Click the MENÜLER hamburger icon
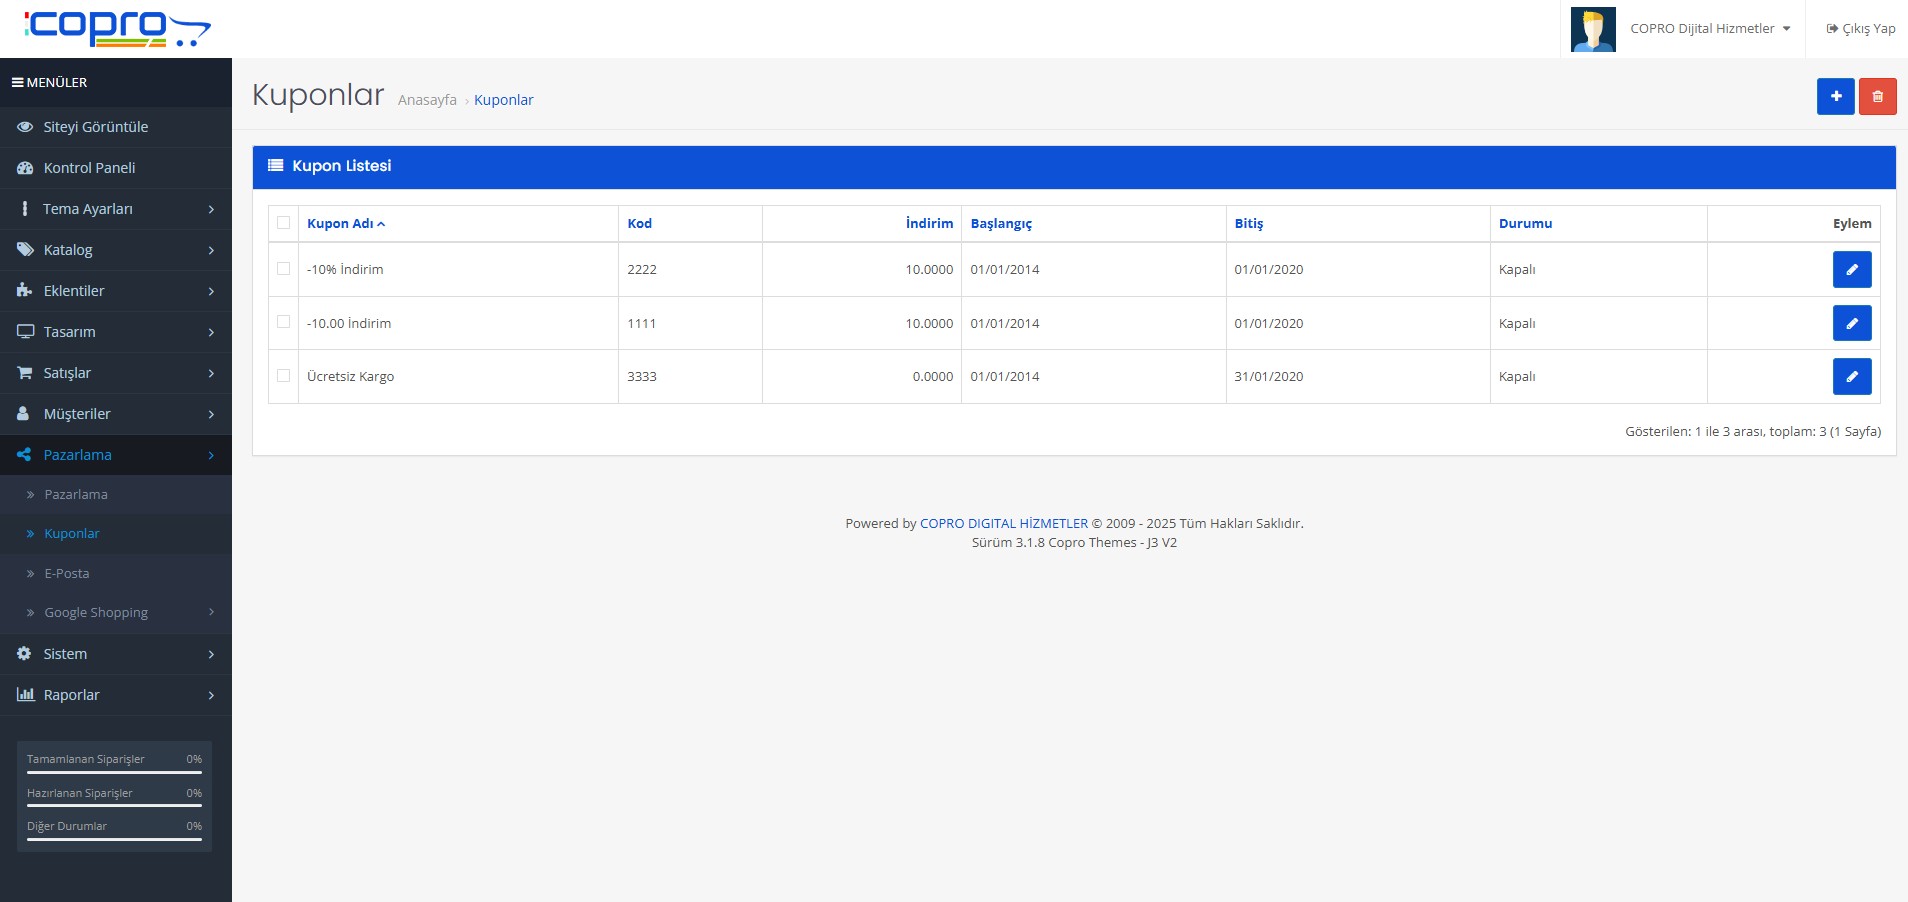This screenshot has height=902, width=1908. pyautogui.click(x=18, y=82)
